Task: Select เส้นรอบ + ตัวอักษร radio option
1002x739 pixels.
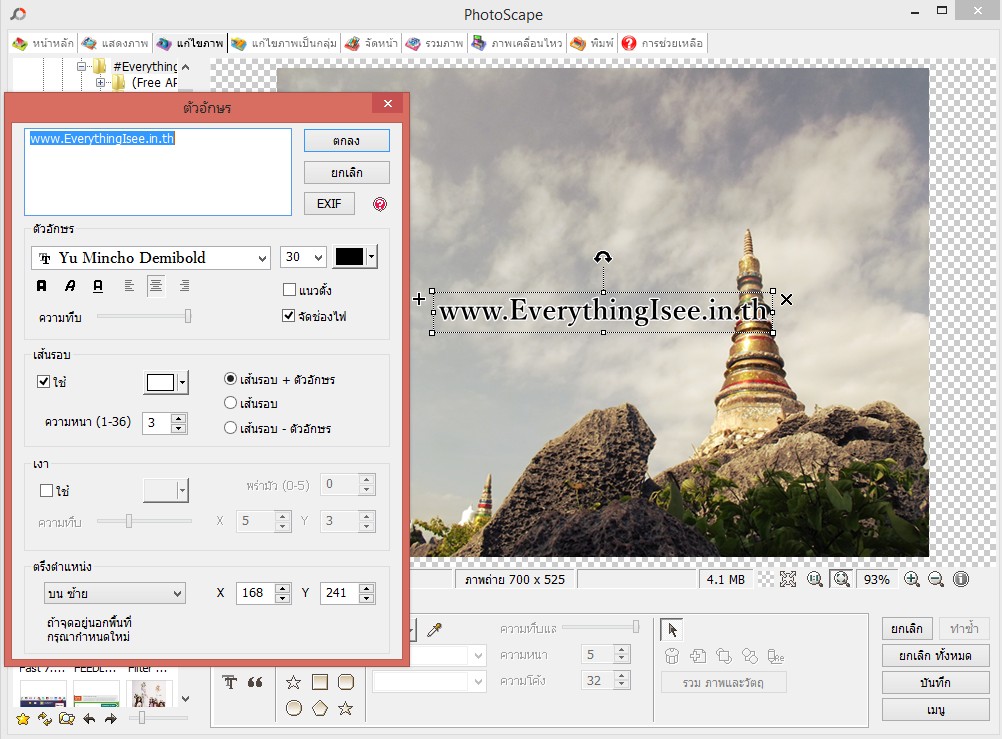Action: click(x=231, y=378)
